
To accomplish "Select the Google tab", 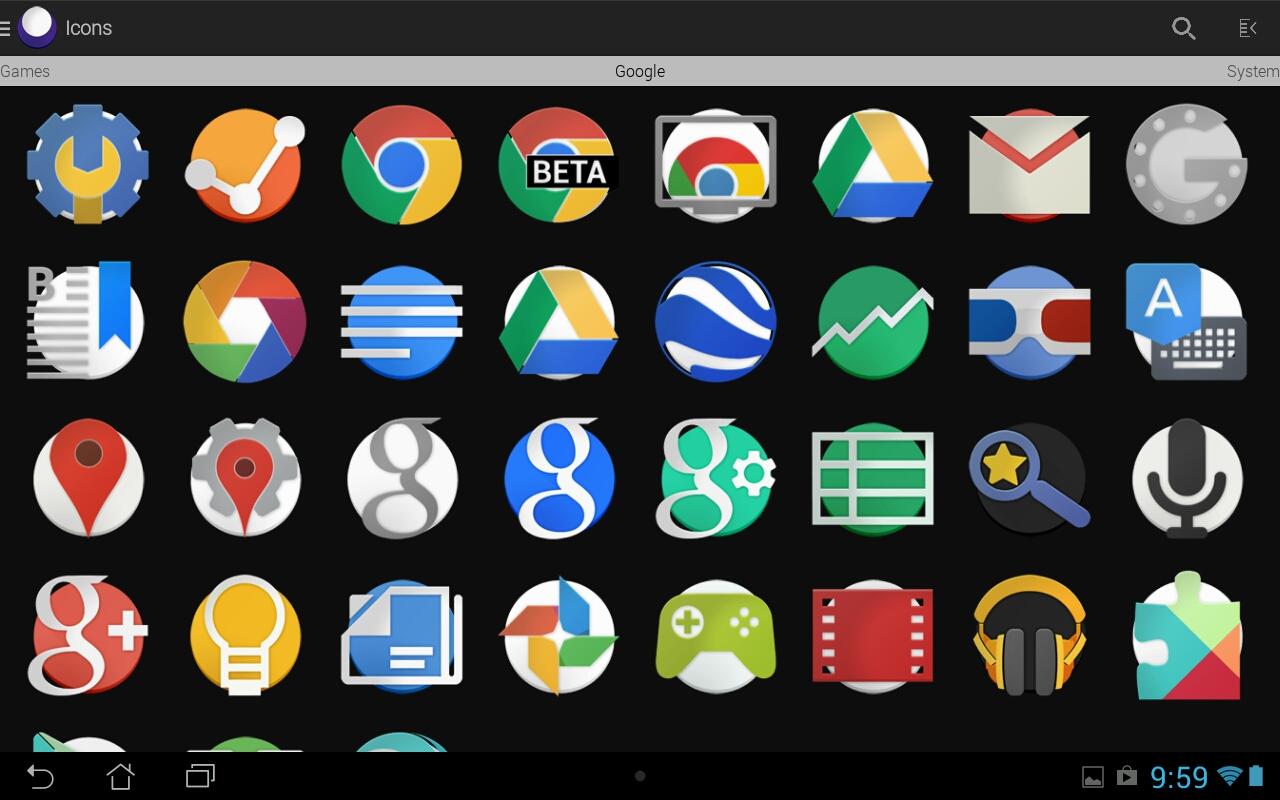I will pyautogui.click(x=640, y=71).
